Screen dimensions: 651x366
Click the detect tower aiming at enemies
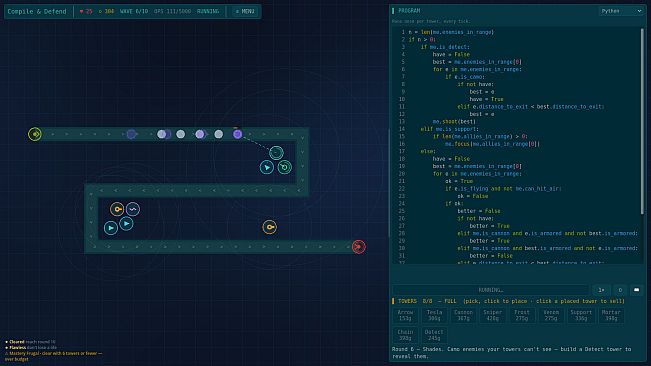click(x=276, y=153)
